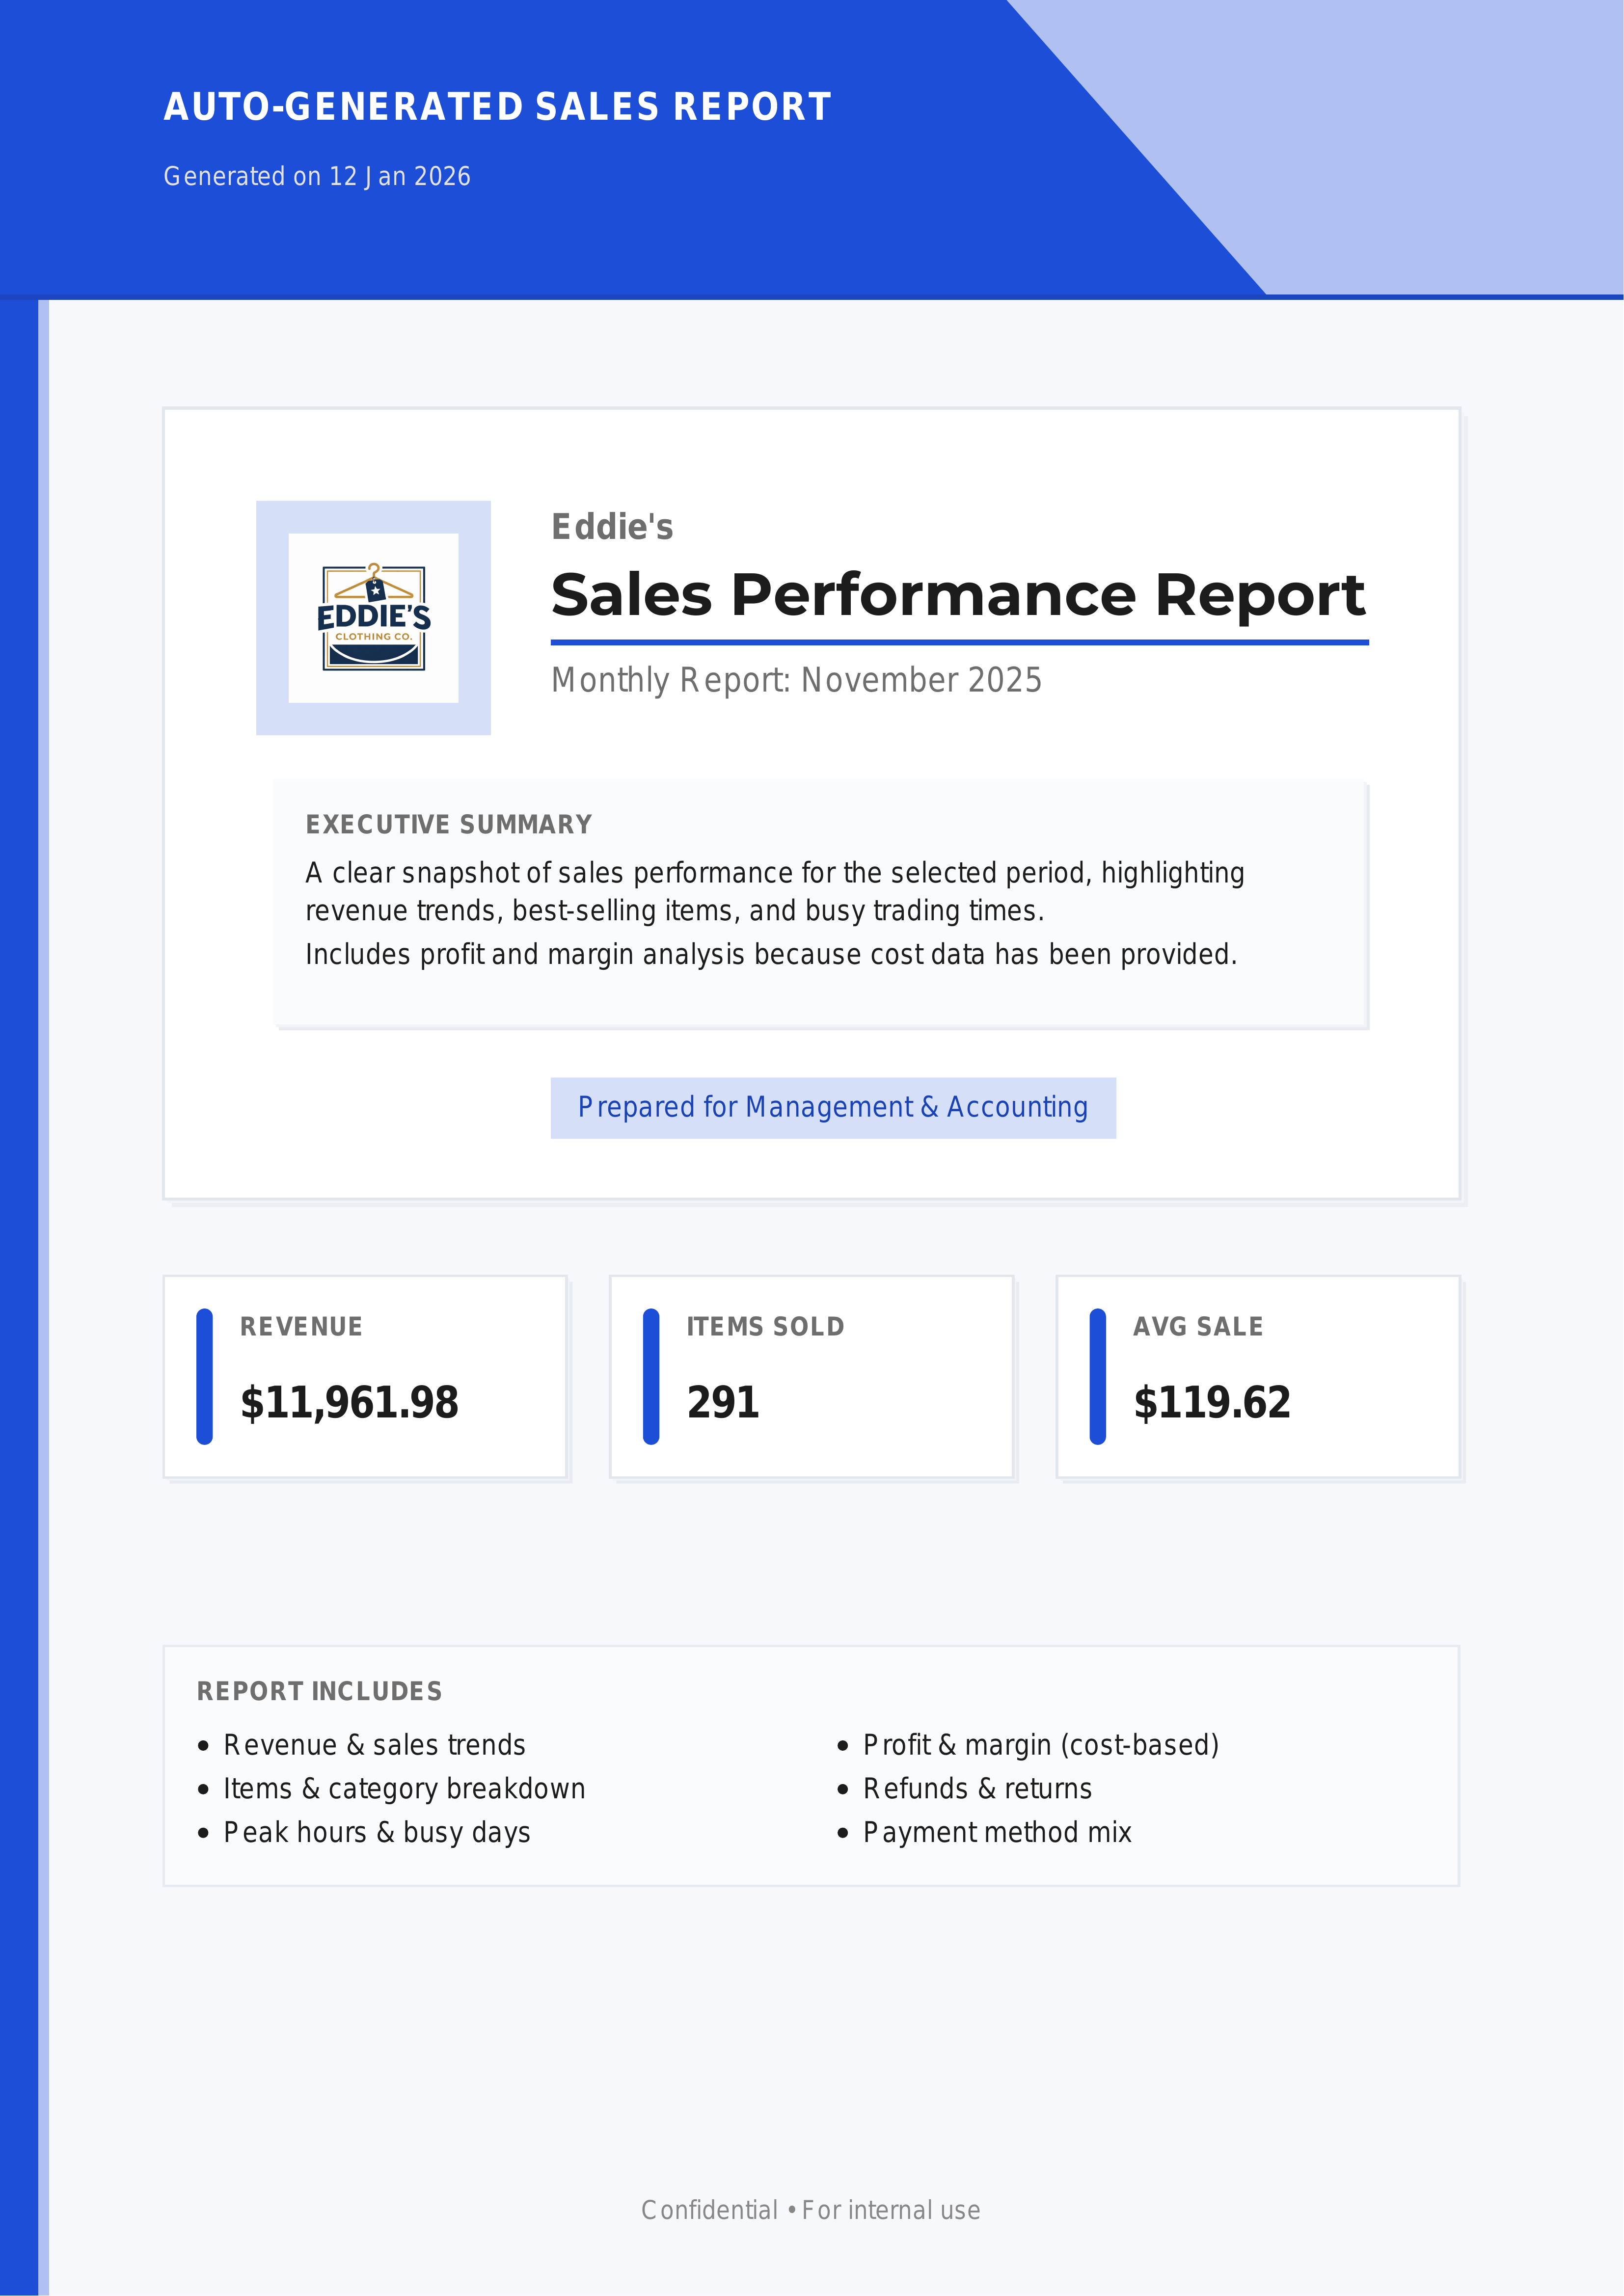Click the Items Sold card's blue bar
1624x2296 pixels.
coord(651,1376)
